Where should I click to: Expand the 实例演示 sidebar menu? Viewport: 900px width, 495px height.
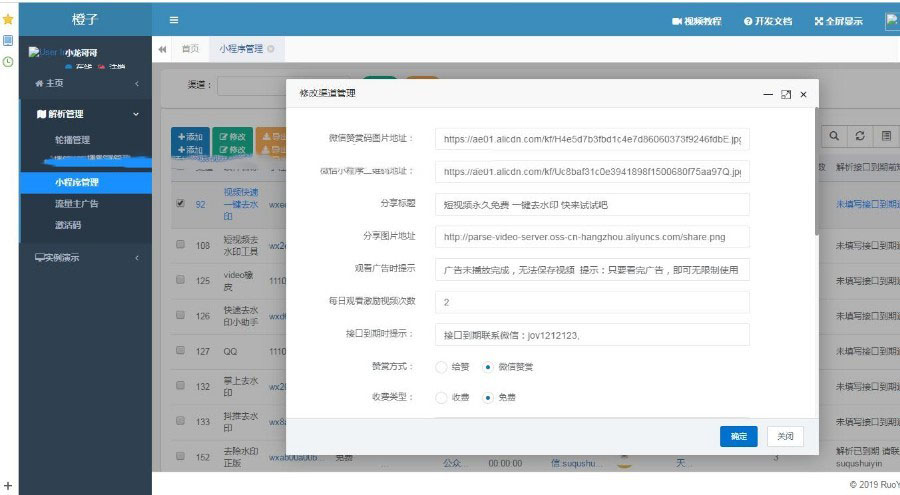pyautogui.click(x=86, y=258)
